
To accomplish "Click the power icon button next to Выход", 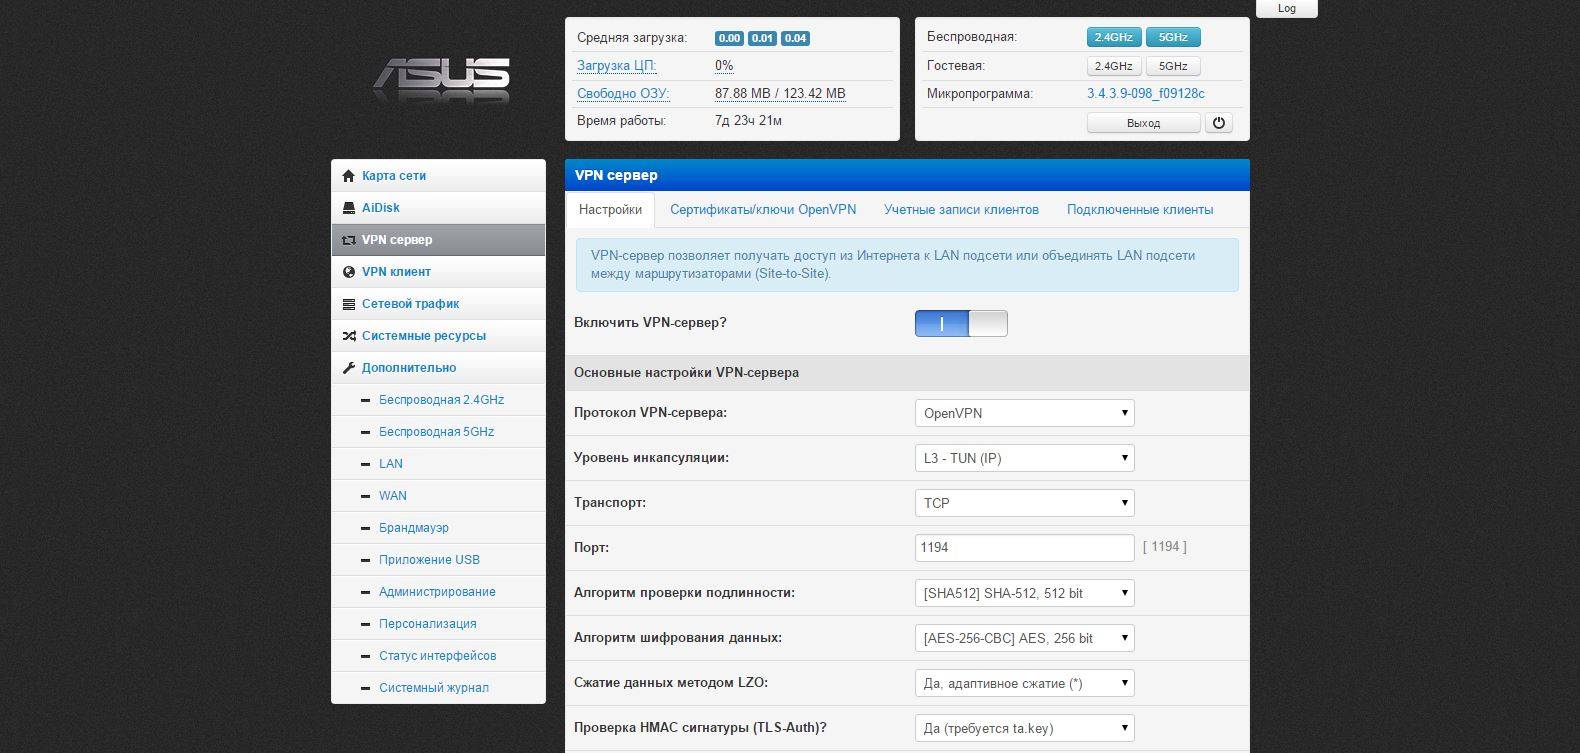I will click(x=1219, y=123).
